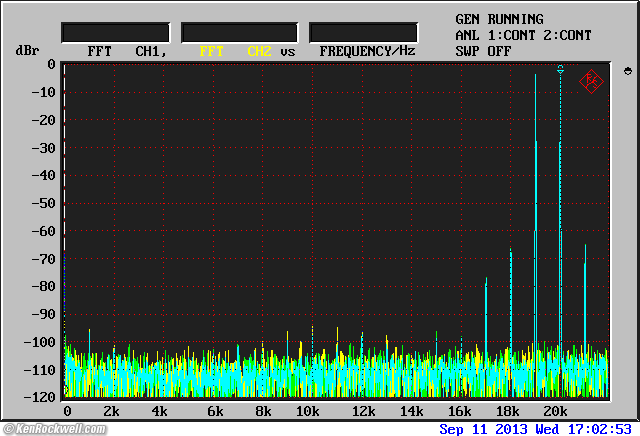Image resolution: width=640 pixels, height=436 pixels.
Task: Click the red Rohde & Schwarz diamond logo
Action: [591, 80]
